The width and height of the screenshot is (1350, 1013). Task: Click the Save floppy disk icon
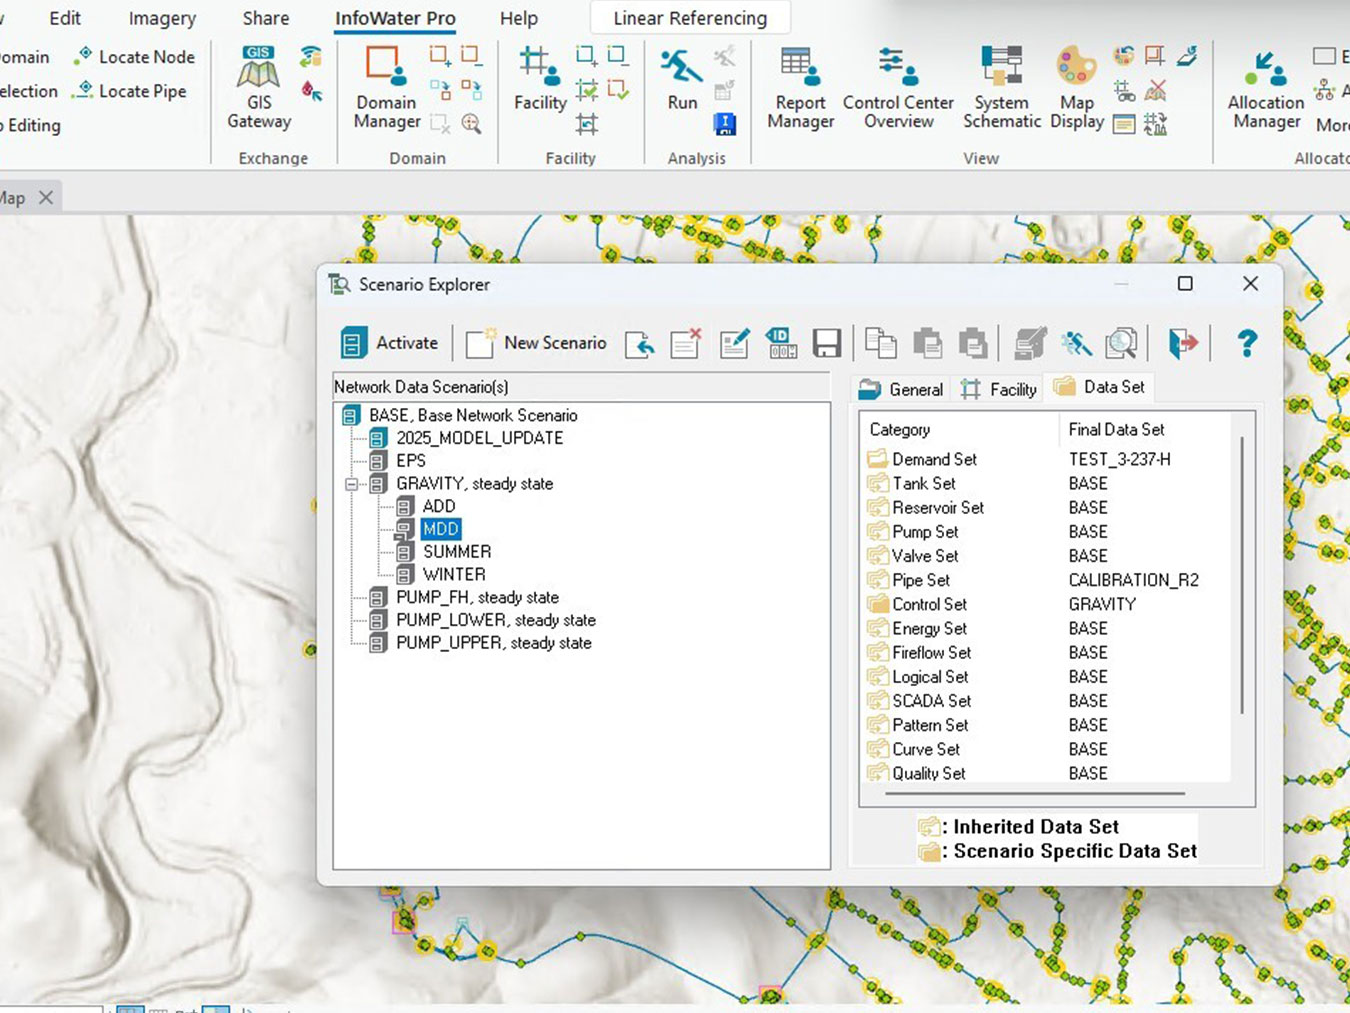coord(826,343)
